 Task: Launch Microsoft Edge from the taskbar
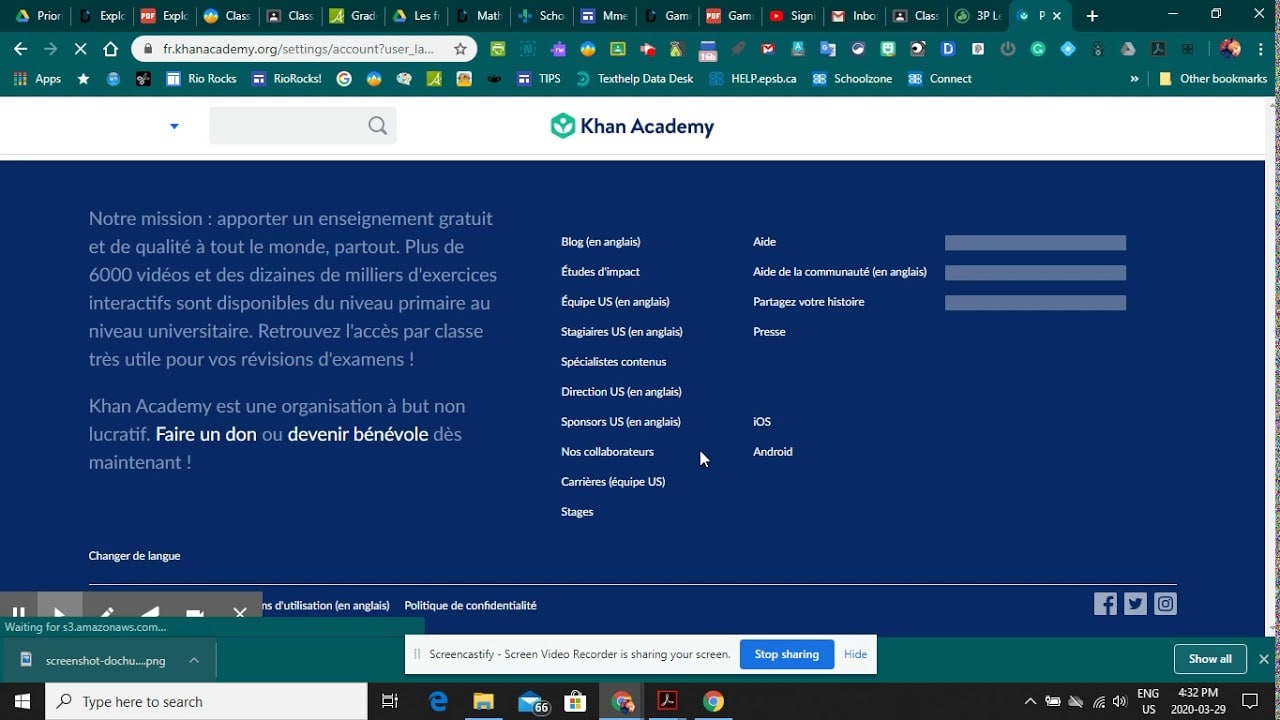(x=438, y=701)
